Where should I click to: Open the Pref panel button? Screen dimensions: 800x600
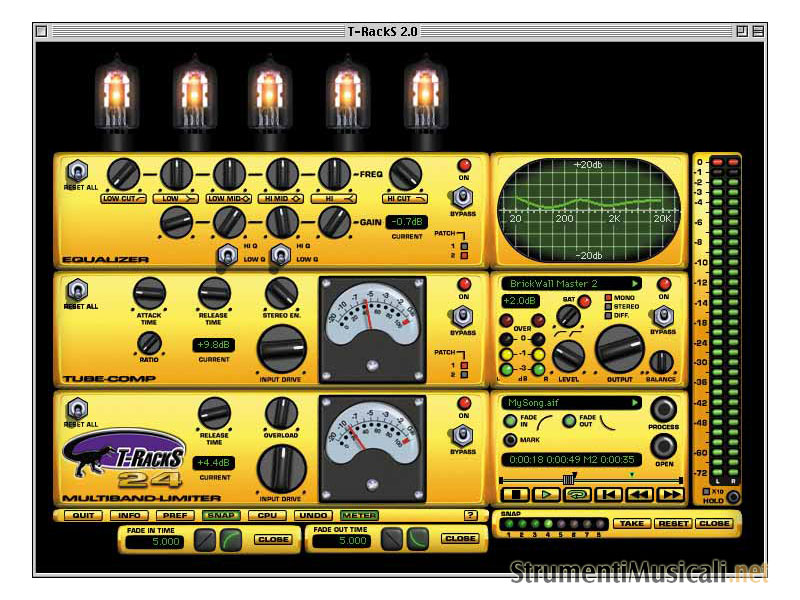tap(174, 516)
